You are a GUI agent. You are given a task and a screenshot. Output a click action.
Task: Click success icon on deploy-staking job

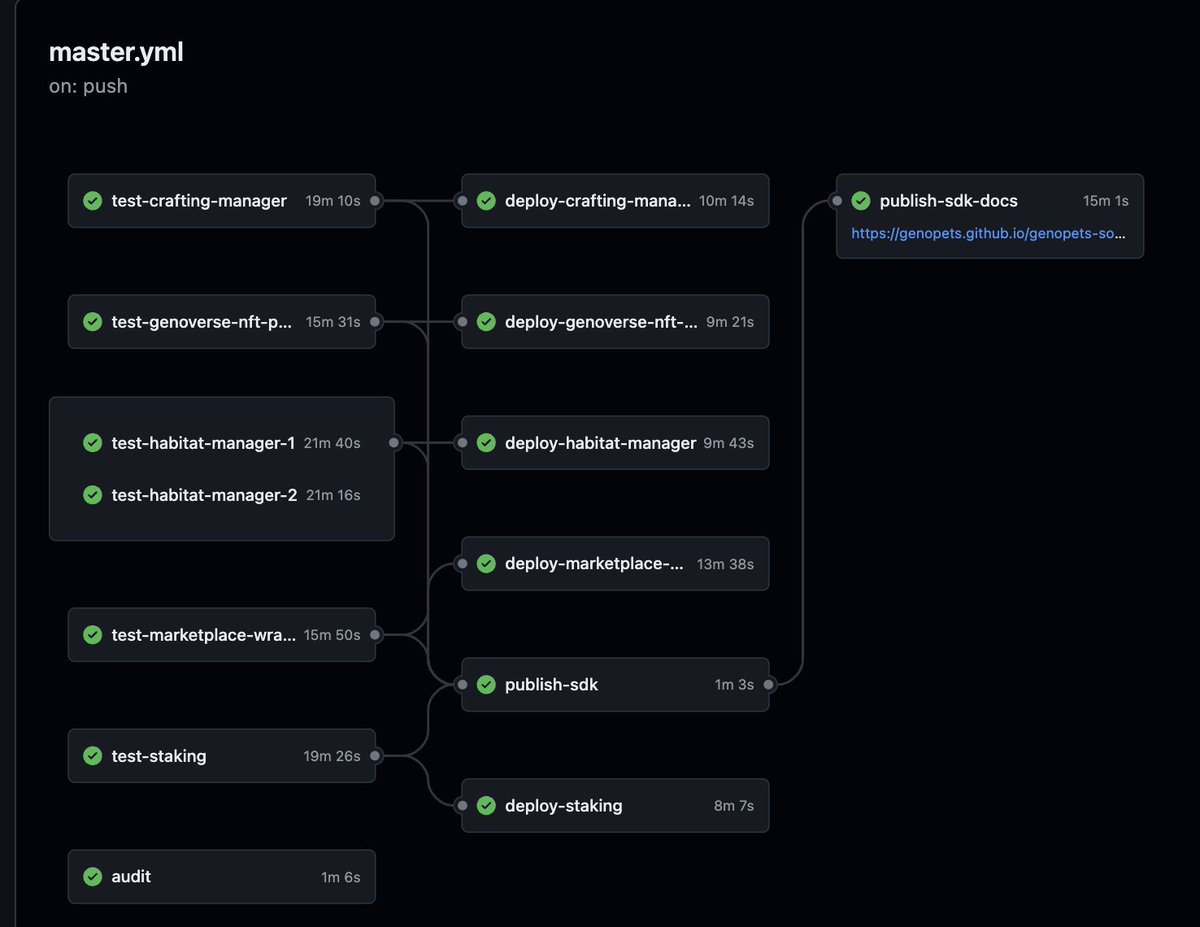[487, 805]
